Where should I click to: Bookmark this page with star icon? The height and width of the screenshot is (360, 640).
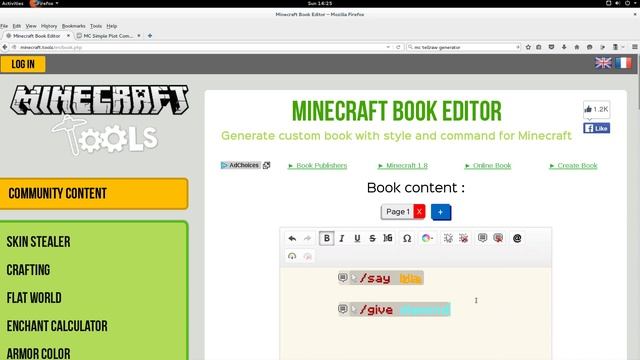coord(528,47)
